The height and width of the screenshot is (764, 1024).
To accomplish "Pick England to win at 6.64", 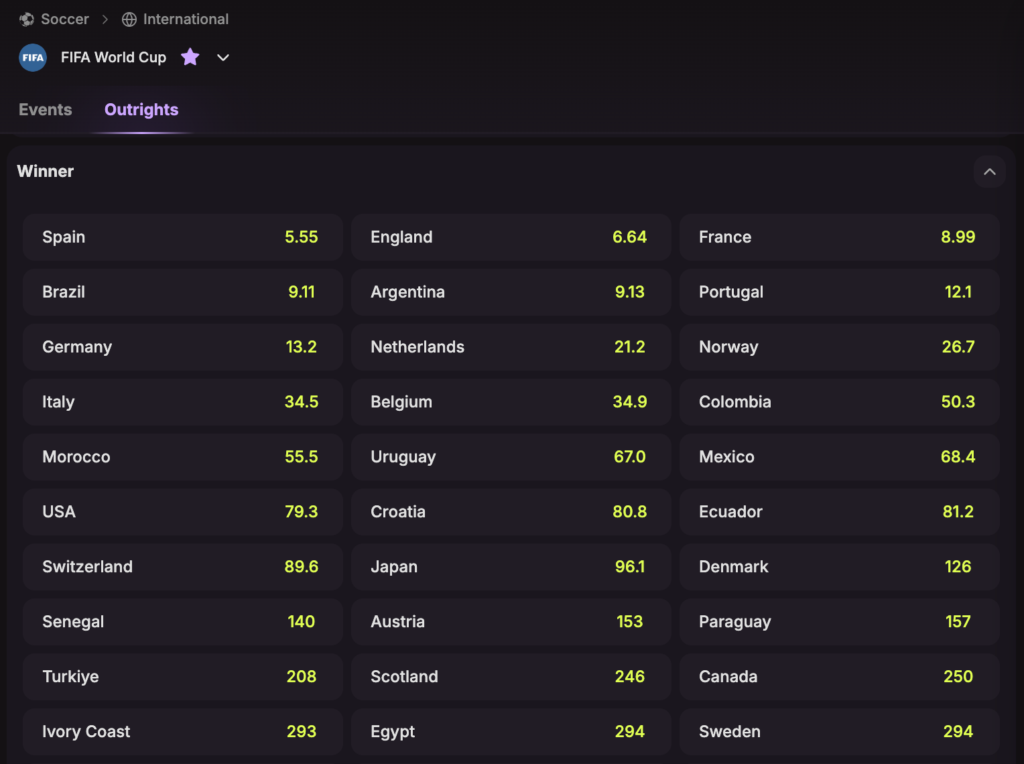I will pyautogui.click(x=510, y=237).
